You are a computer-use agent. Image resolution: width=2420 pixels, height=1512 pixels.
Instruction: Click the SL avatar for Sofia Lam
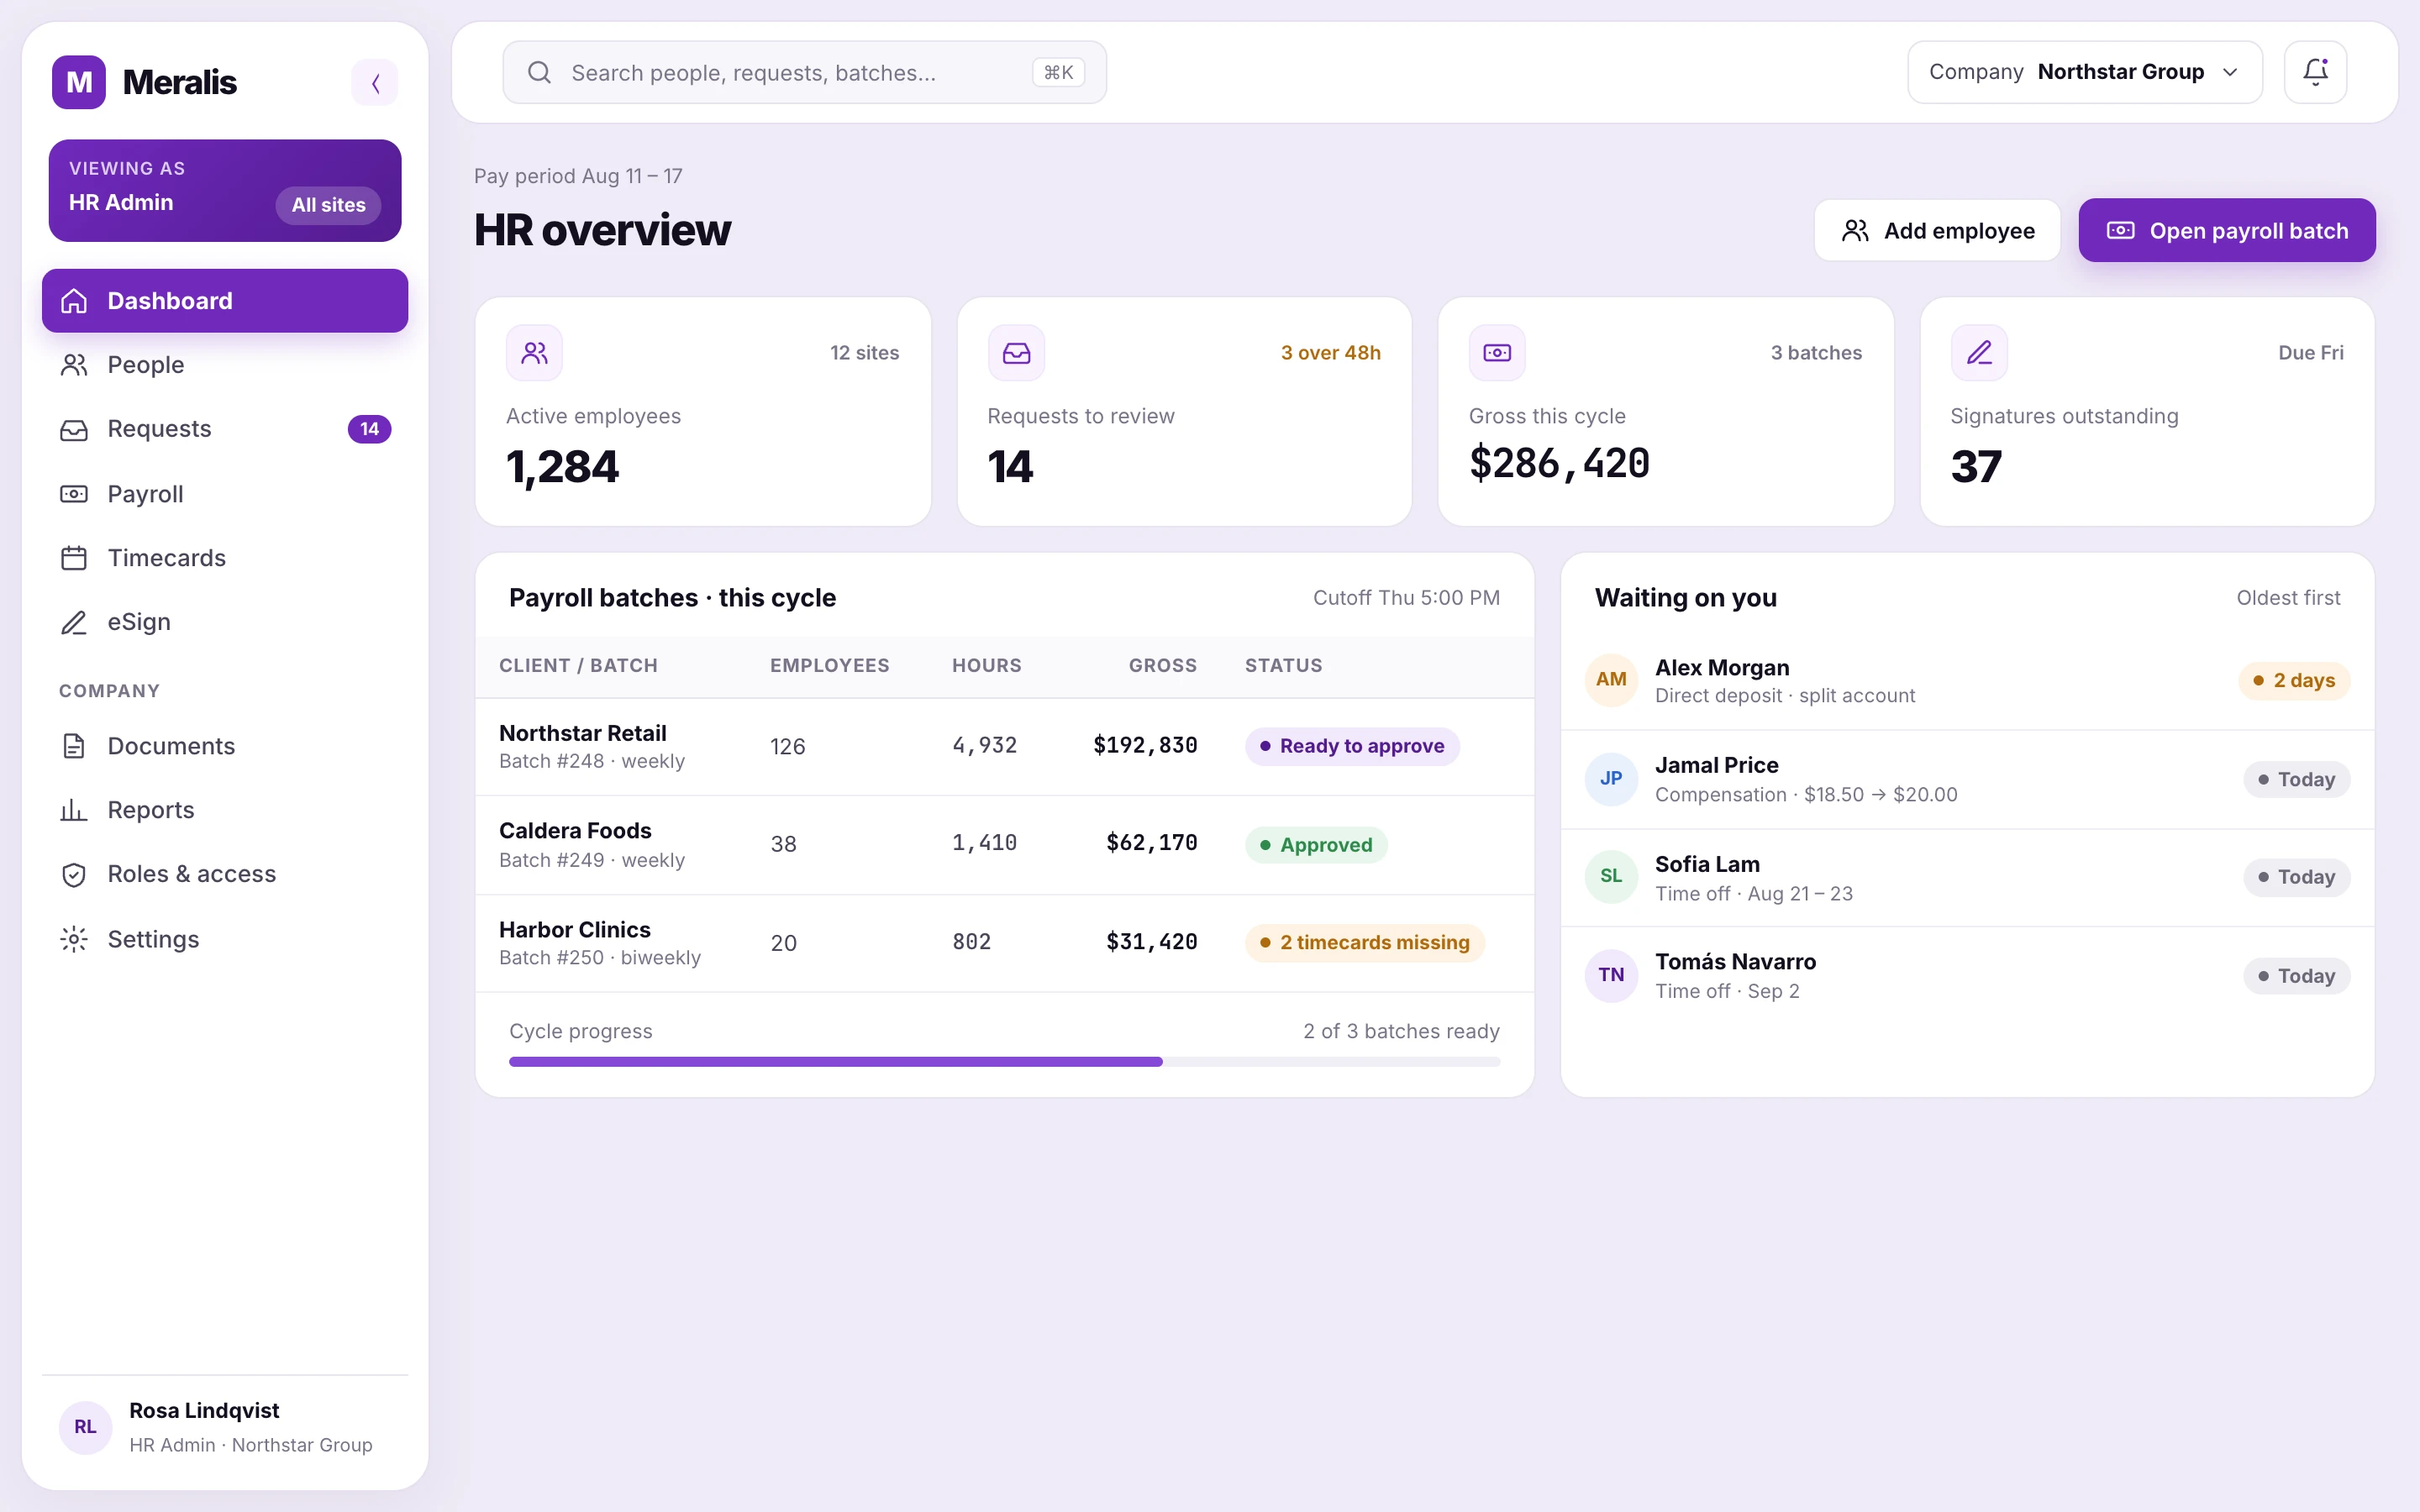(1611, 877)
